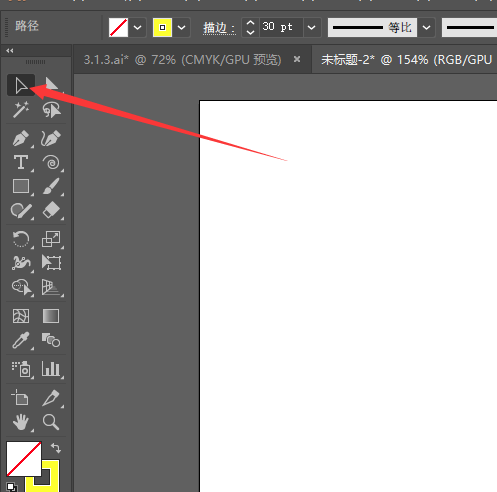Switch to the 3.1.3.ai document tab
Screen dimensions: 497x492
(x=182, y=60)
